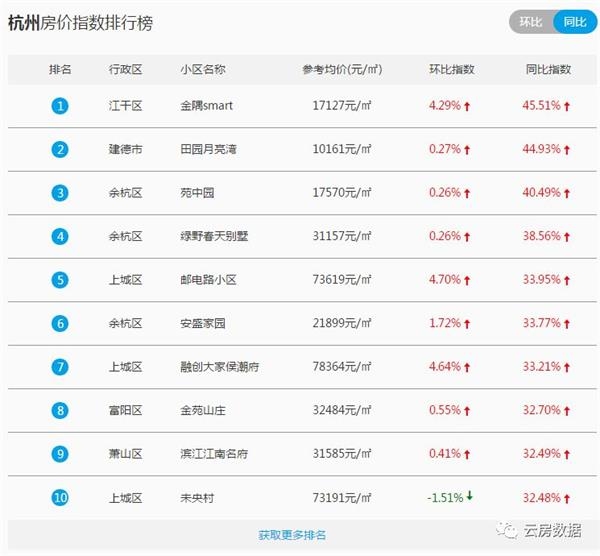Select community name 安盛家园

pos(203,323)
